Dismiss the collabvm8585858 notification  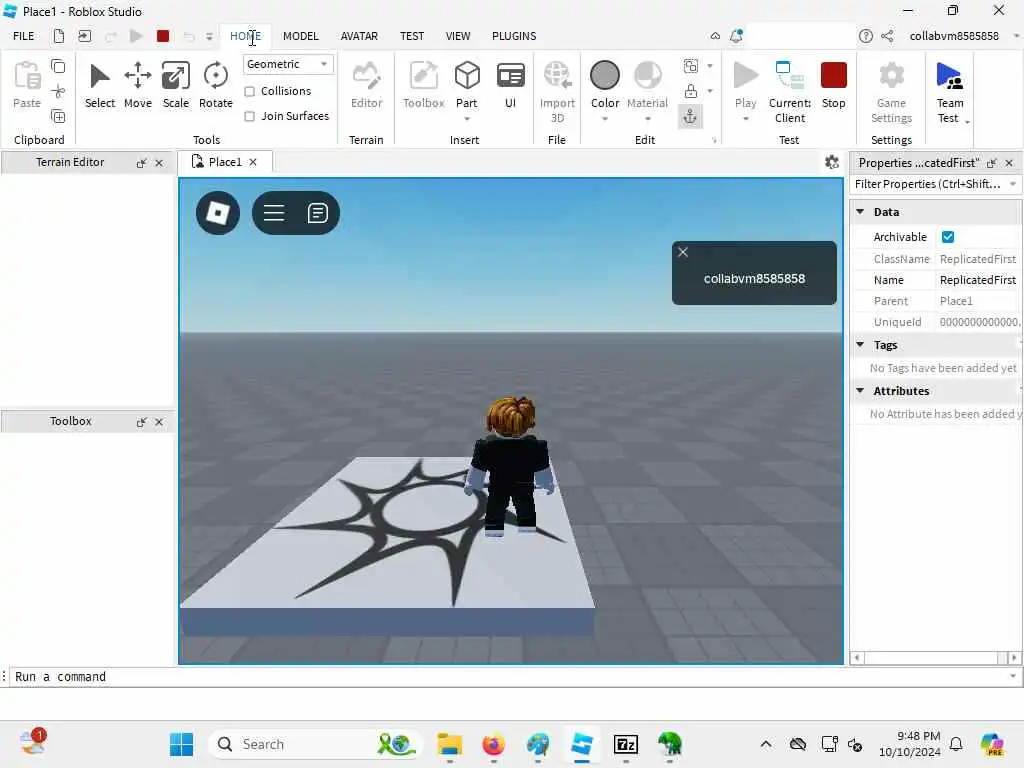pyautogui.click(x=683, y=252)
